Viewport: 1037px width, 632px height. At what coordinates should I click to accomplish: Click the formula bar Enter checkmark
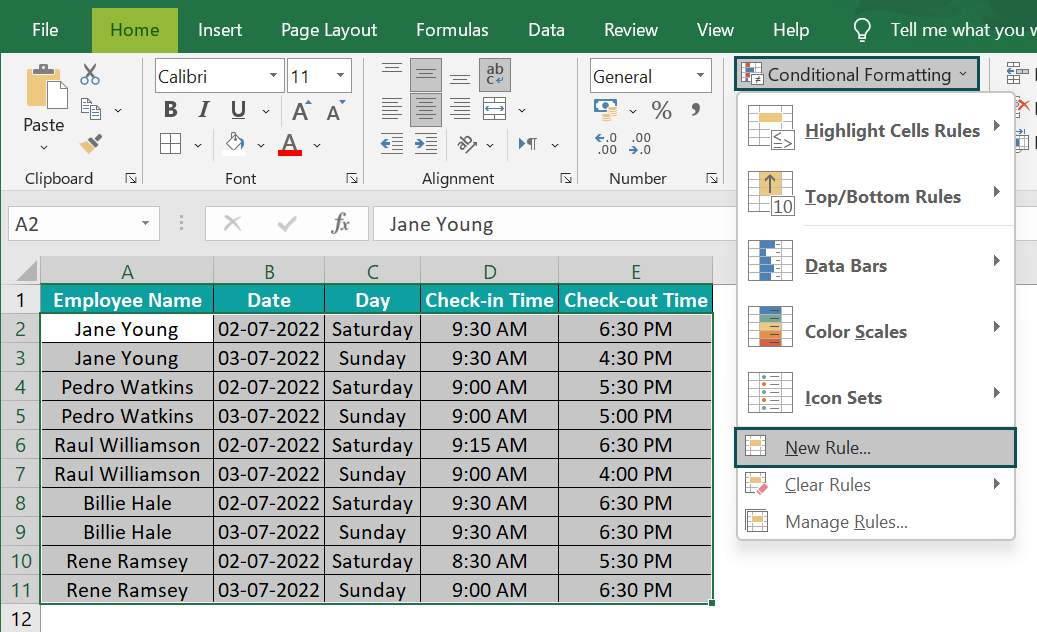(287, 223)
